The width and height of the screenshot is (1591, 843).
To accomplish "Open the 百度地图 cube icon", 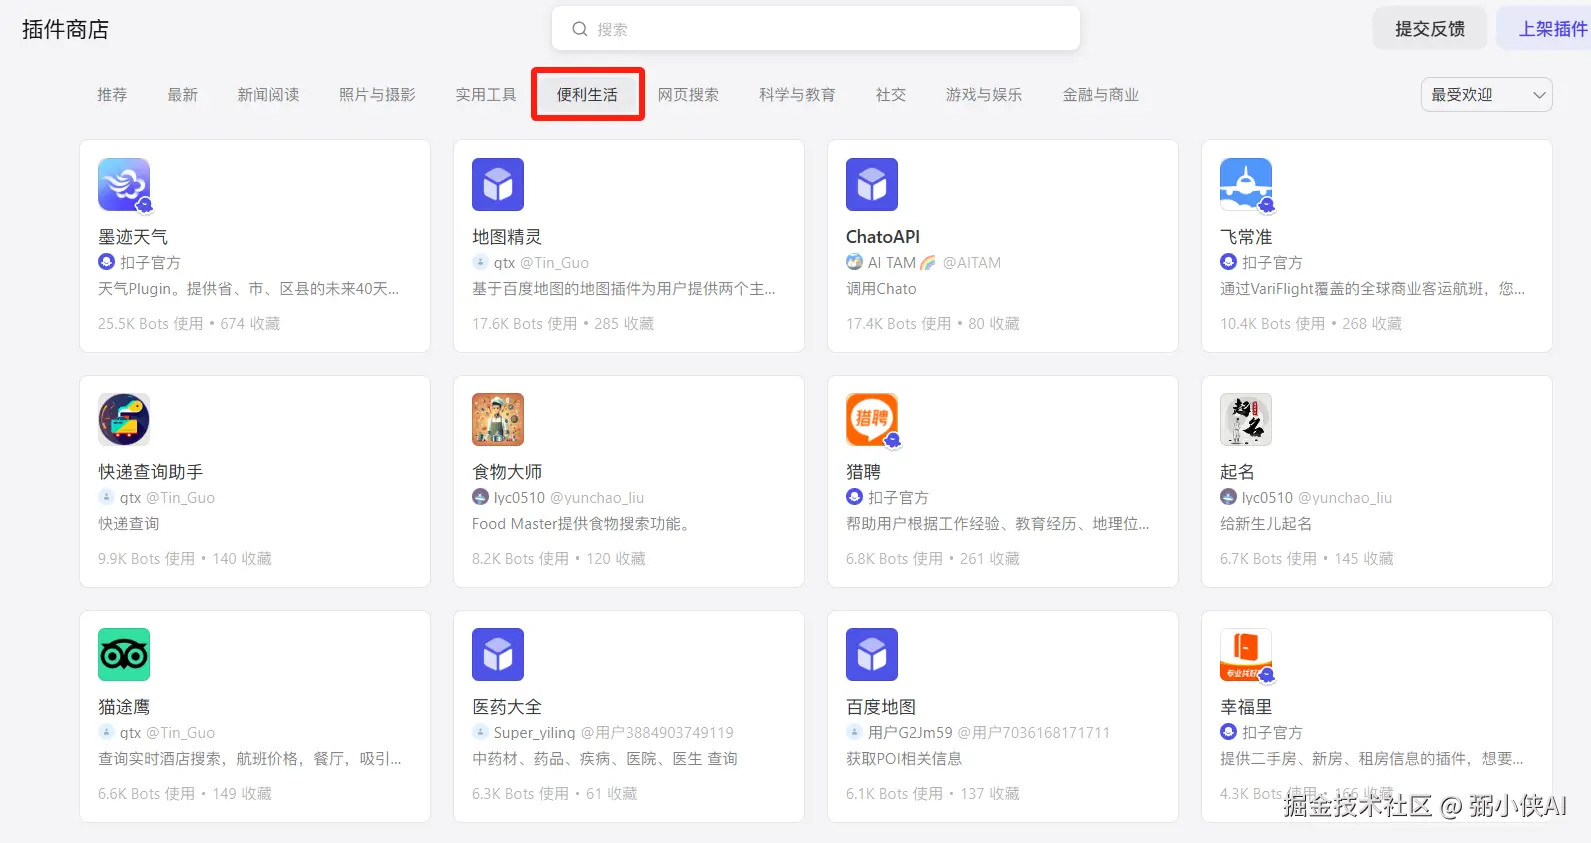I will pos(872,654).
